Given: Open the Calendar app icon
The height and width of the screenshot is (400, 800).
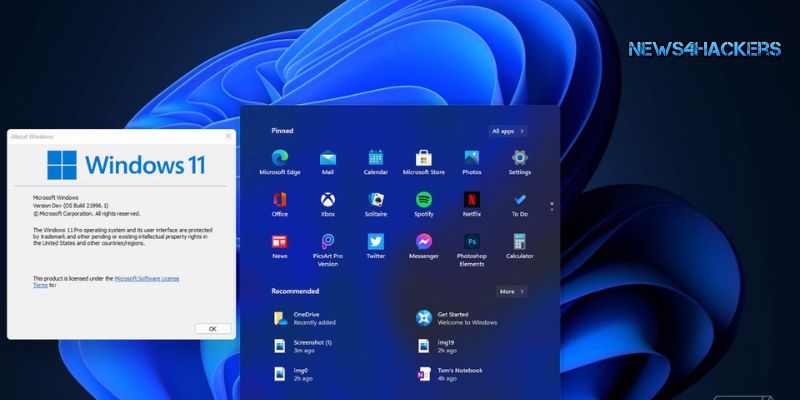Looking at the screenshot, I should point(375,158).
